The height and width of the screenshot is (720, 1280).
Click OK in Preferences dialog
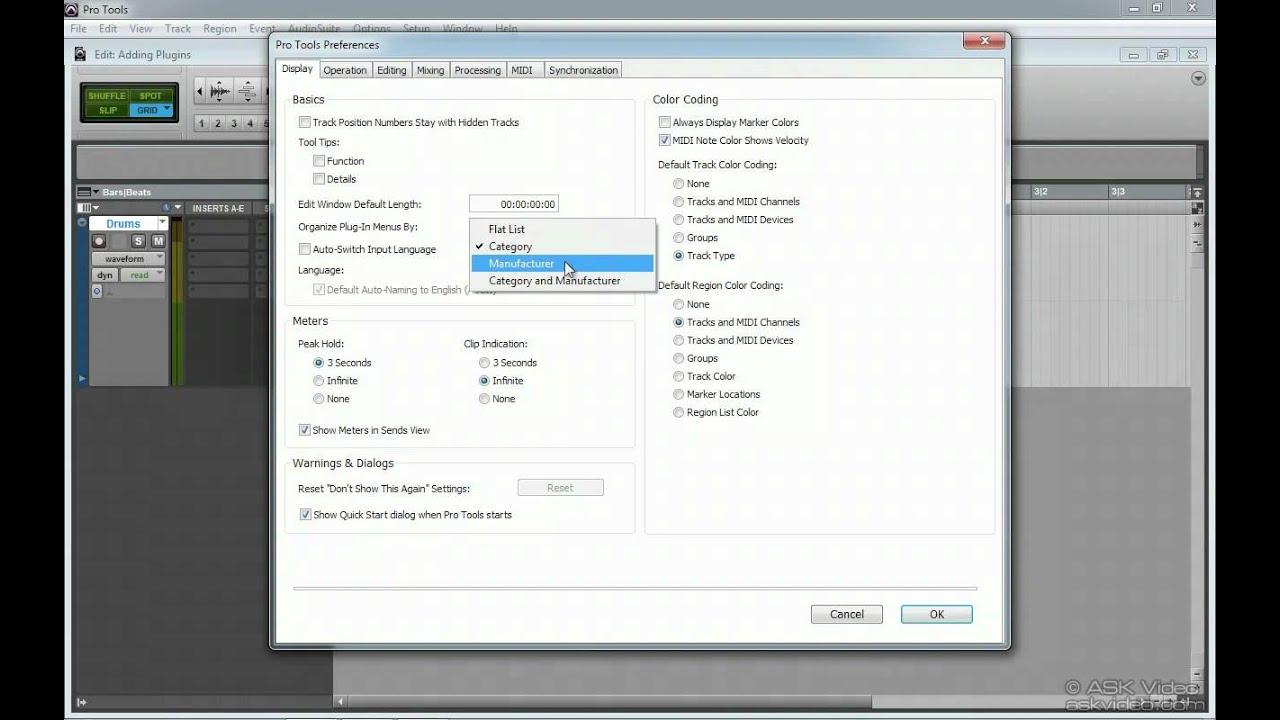coord(937,614)
